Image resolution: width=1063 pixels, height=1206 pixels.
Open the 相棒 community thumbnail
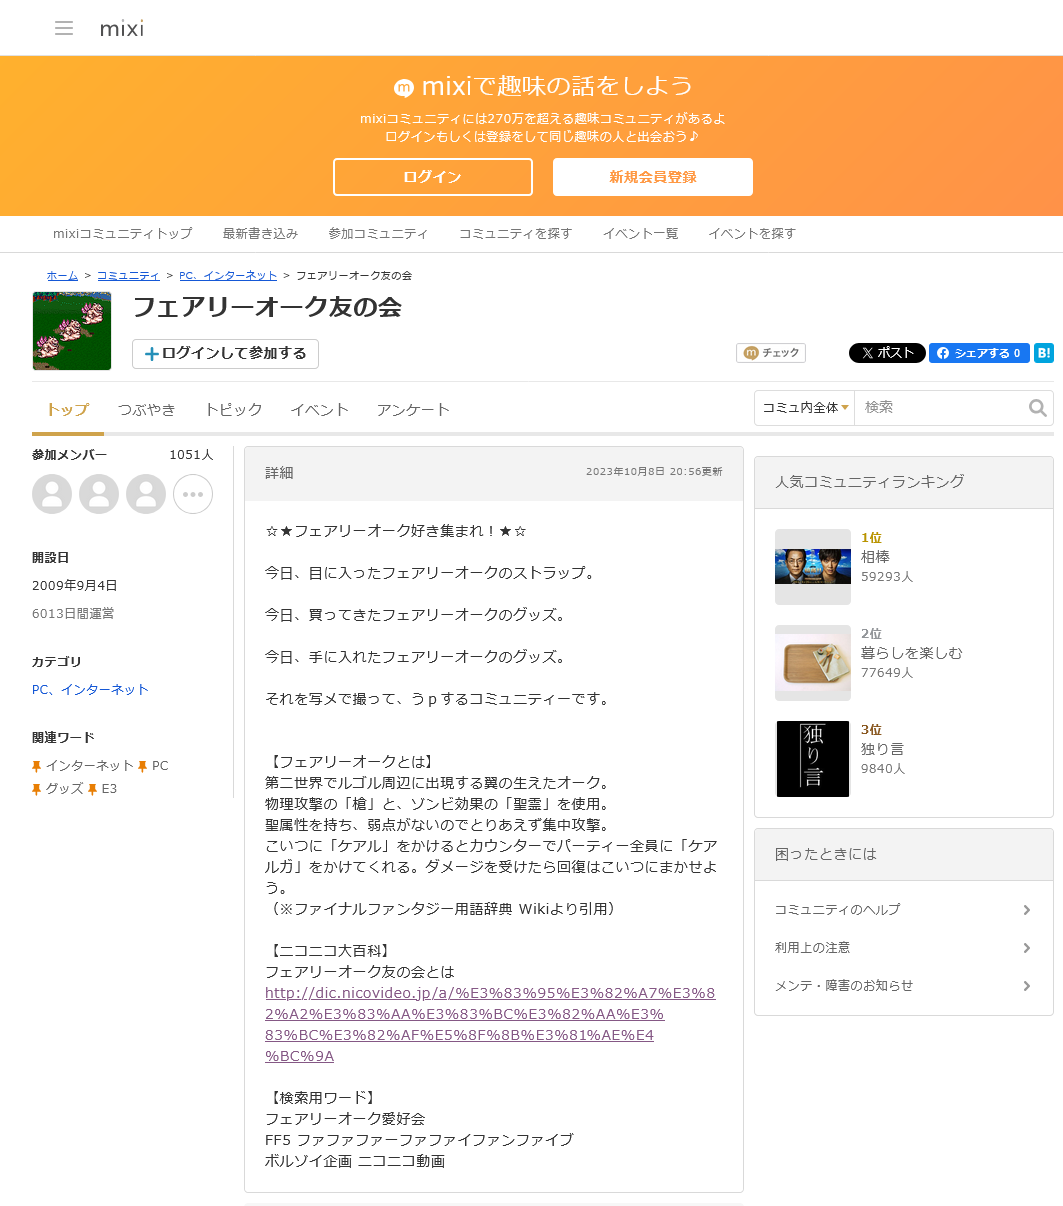pos(812,567)
